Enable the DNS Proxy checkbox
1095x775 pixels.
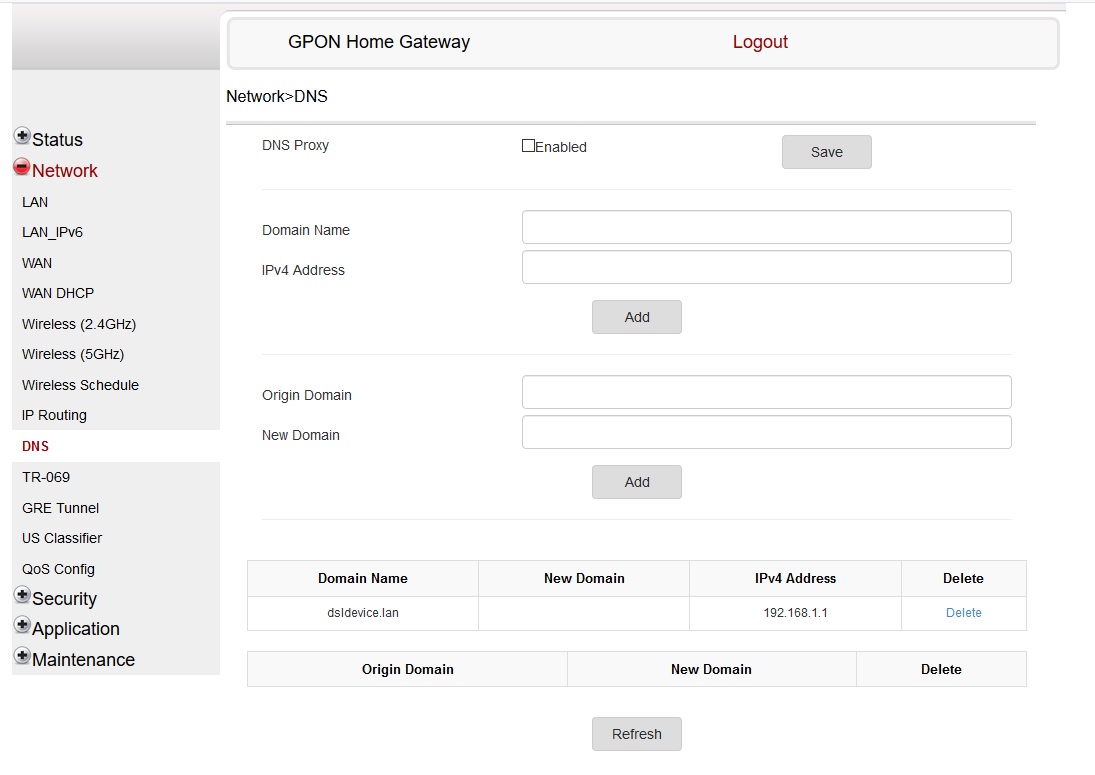[x=528, y=146]
